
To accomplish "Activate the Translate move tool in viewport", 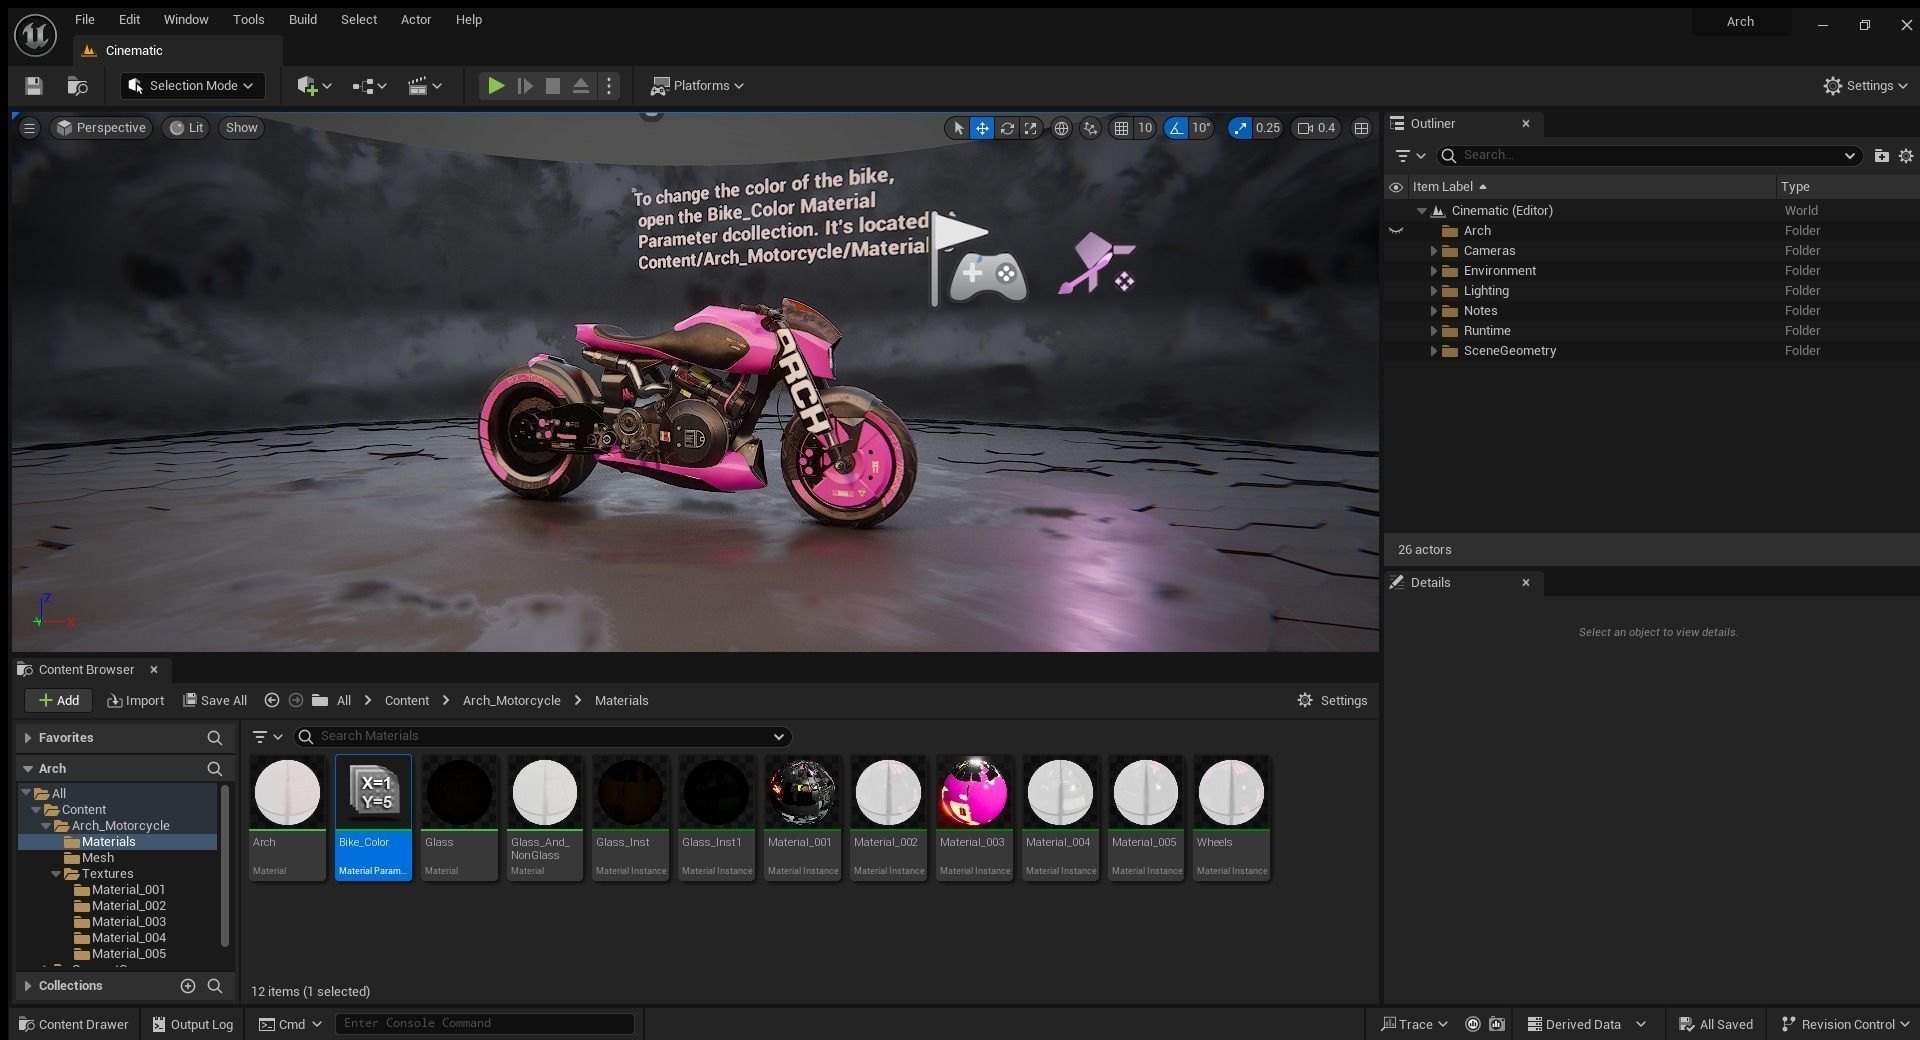I will [982, 128].
